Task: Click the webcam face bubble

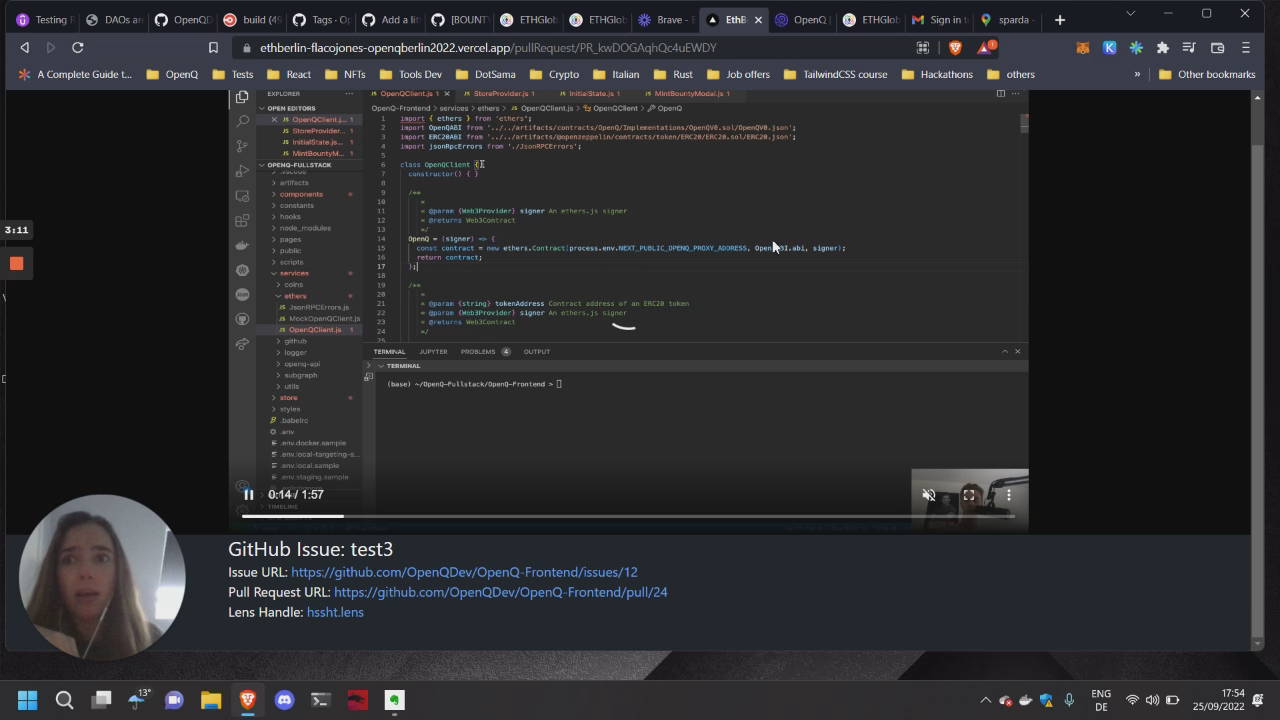Action: (101, 575)
